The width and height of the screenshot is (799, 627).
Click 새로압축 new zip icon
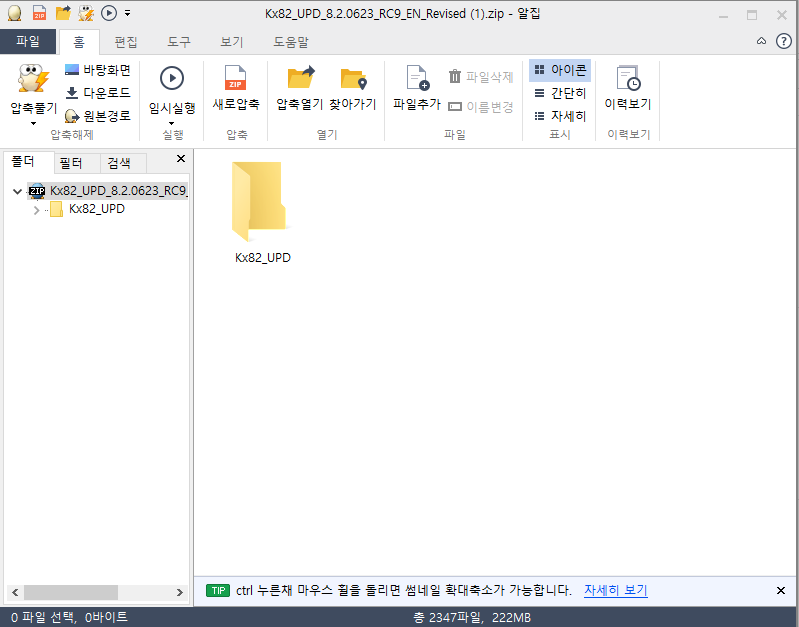coord(235,78)
